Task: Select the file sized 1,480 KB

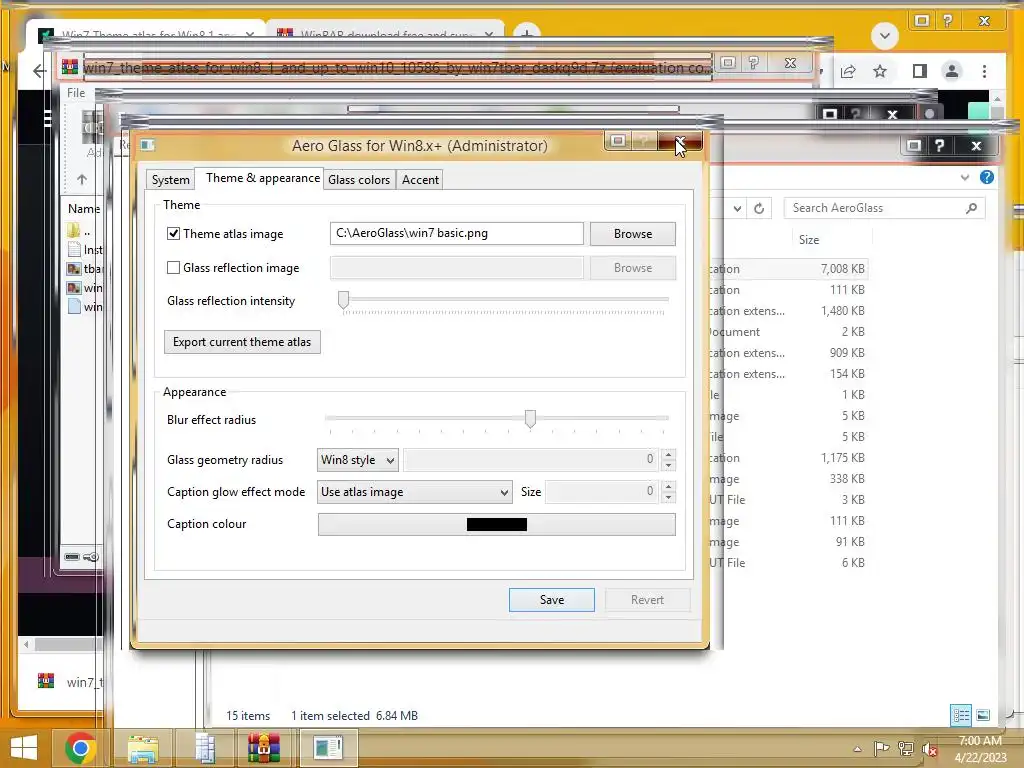Action: 788,311
